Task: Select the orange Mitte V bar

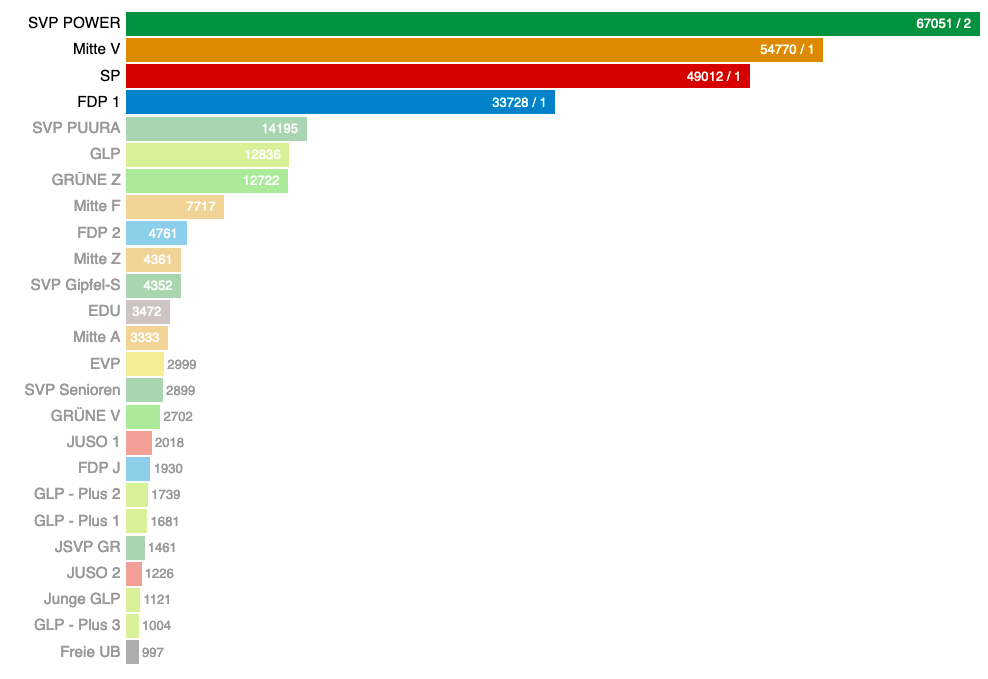Action: click(474, 50)
